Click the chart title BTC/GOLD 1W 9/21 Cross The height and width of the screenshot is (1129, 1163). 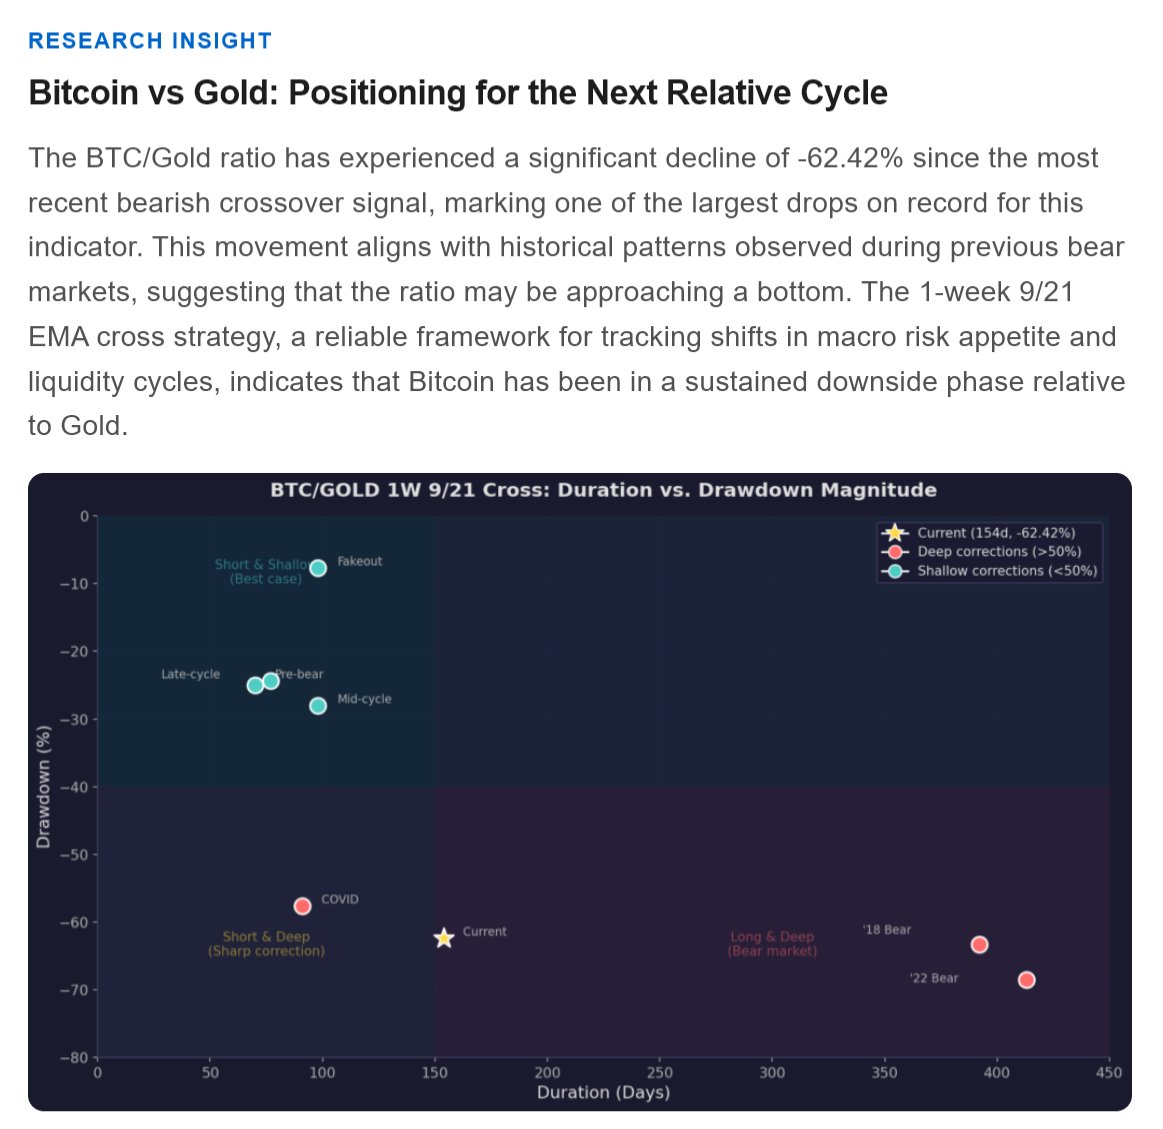tap(603, 490)
